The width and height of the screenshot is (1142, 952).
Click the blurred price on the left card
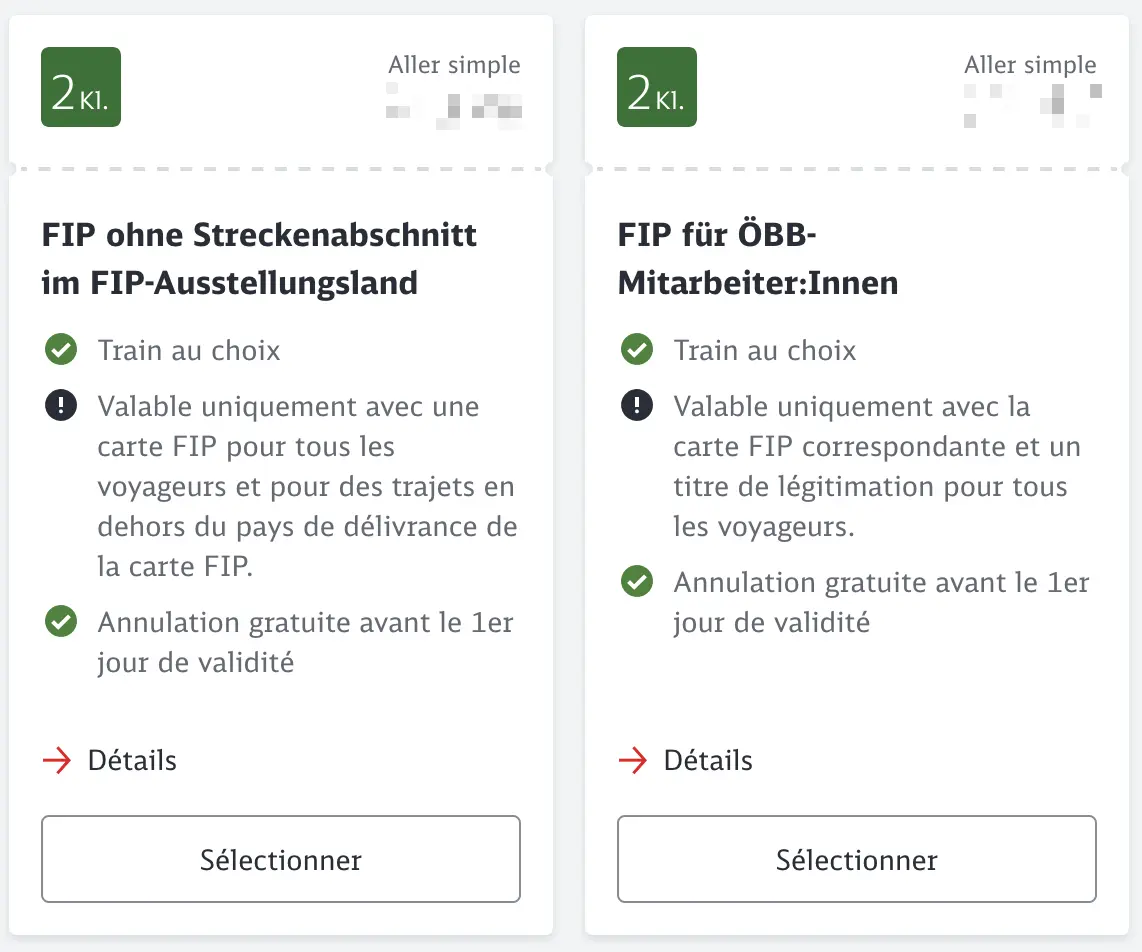(x=455, y=107)
